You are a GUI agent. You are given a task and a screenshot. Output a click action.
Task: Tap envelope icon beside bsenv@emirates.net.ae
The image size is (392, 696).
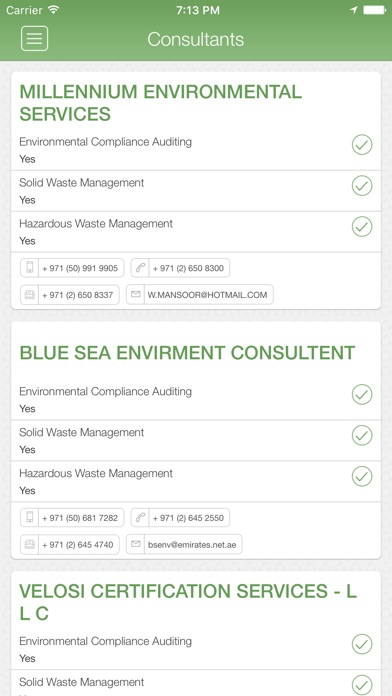(x=135, y=544)
